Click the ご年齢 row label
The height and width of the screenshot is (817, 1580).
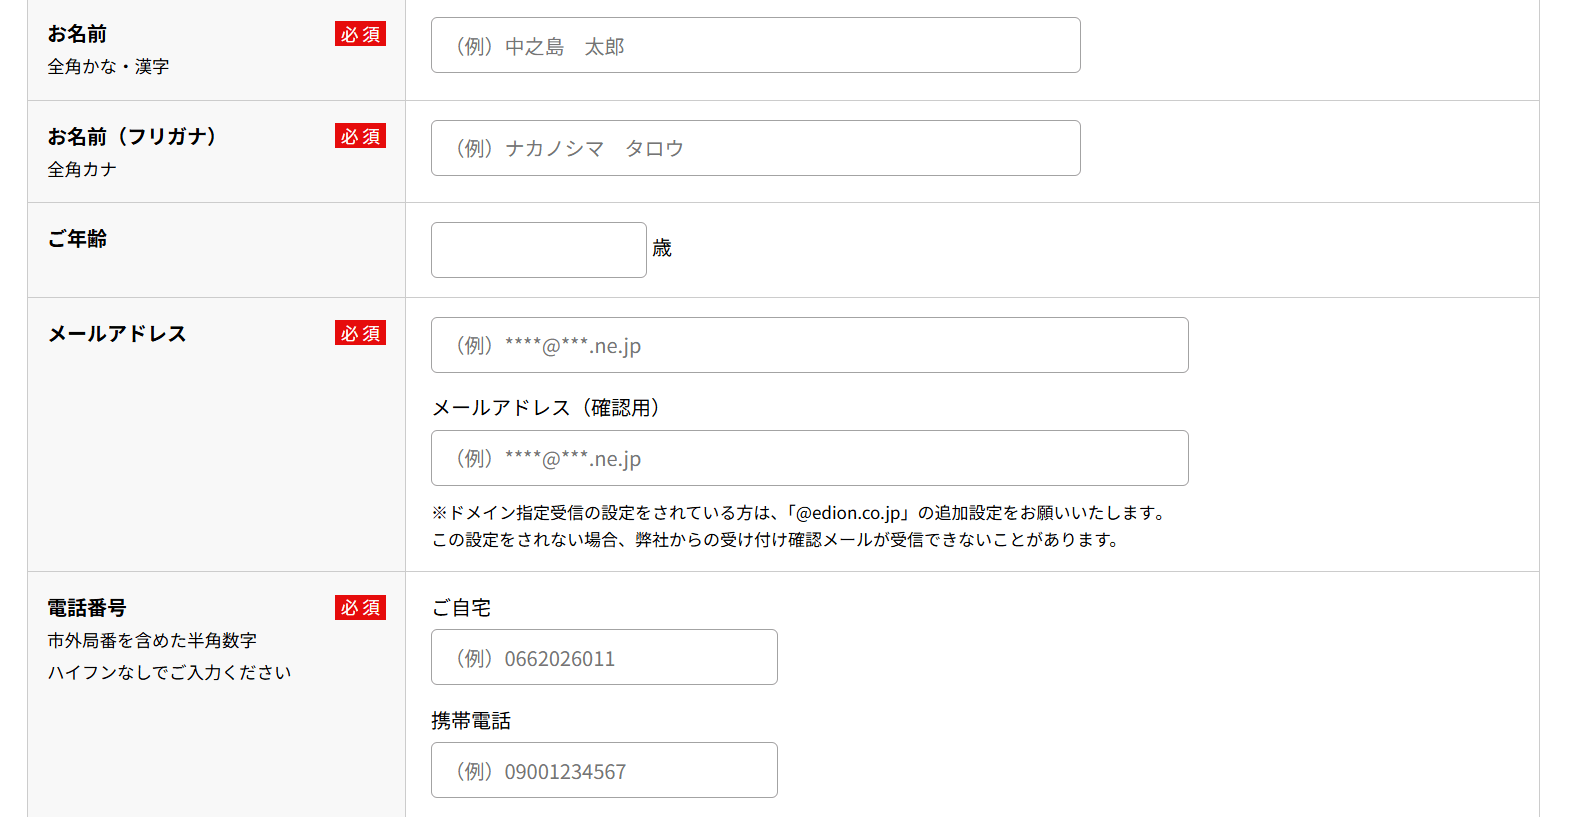point(77,239)
